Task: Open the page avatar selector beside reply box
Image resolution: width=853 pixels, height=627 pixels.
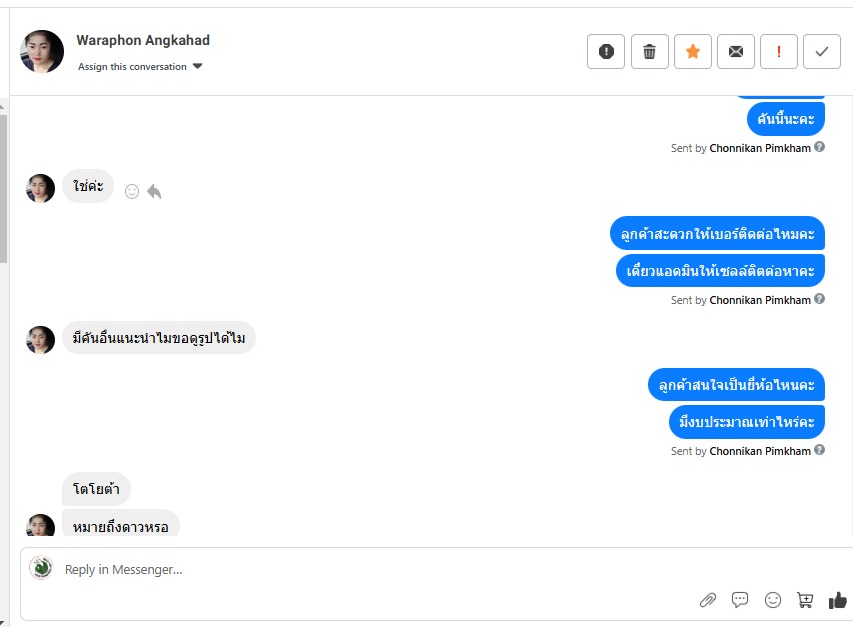Action: click(x=41, y=568)
